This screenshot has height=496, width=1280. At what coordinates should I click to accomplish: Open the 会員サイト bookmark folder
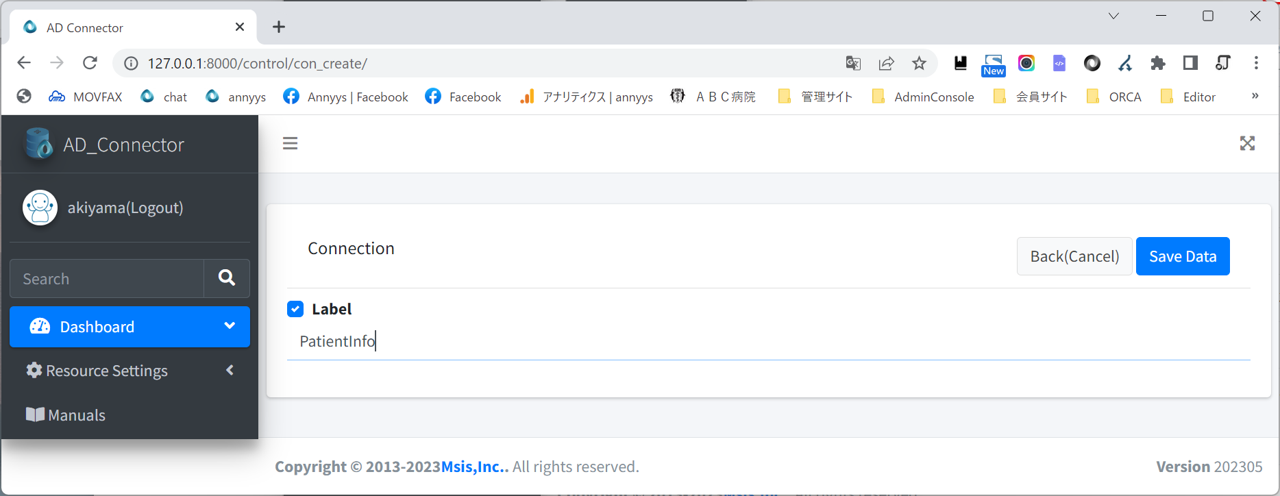1030,97
